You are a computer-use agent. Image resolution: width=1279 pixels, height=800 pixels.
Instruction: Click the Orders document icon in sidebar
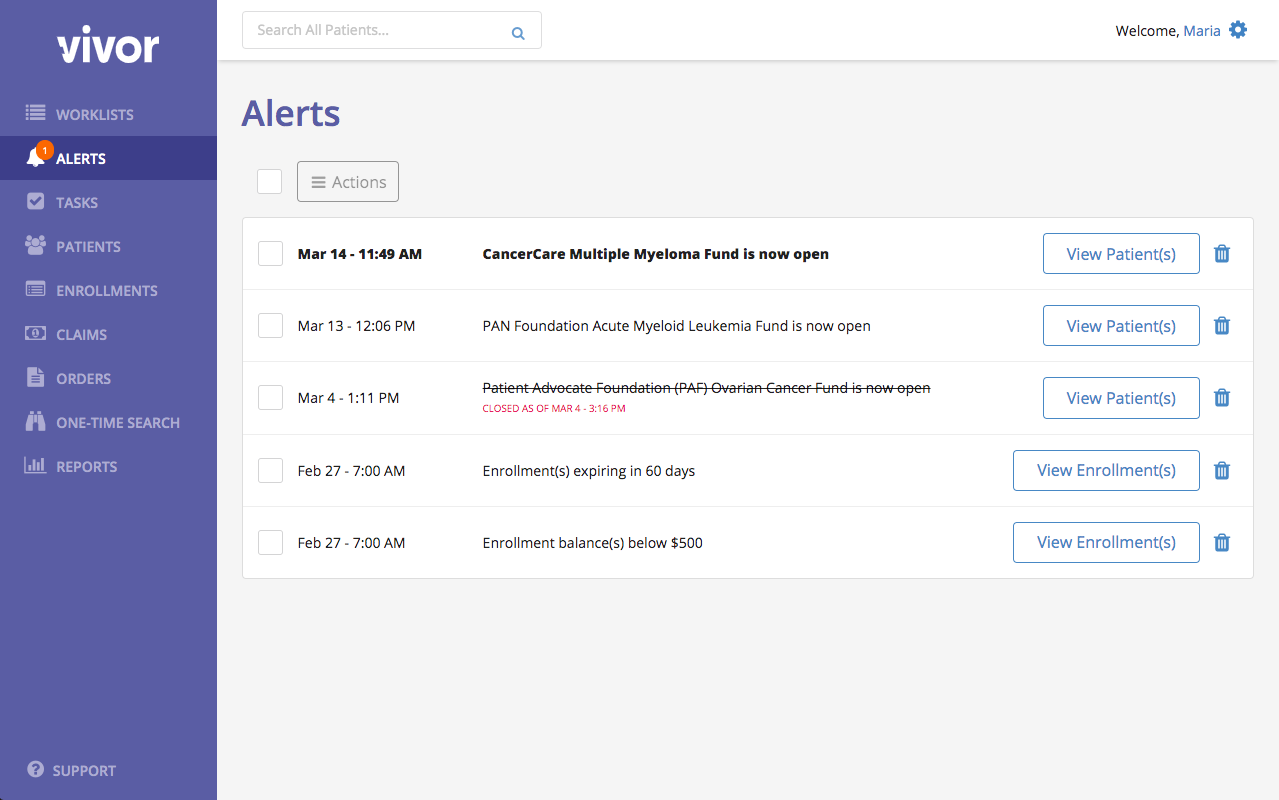pos(35,377)
